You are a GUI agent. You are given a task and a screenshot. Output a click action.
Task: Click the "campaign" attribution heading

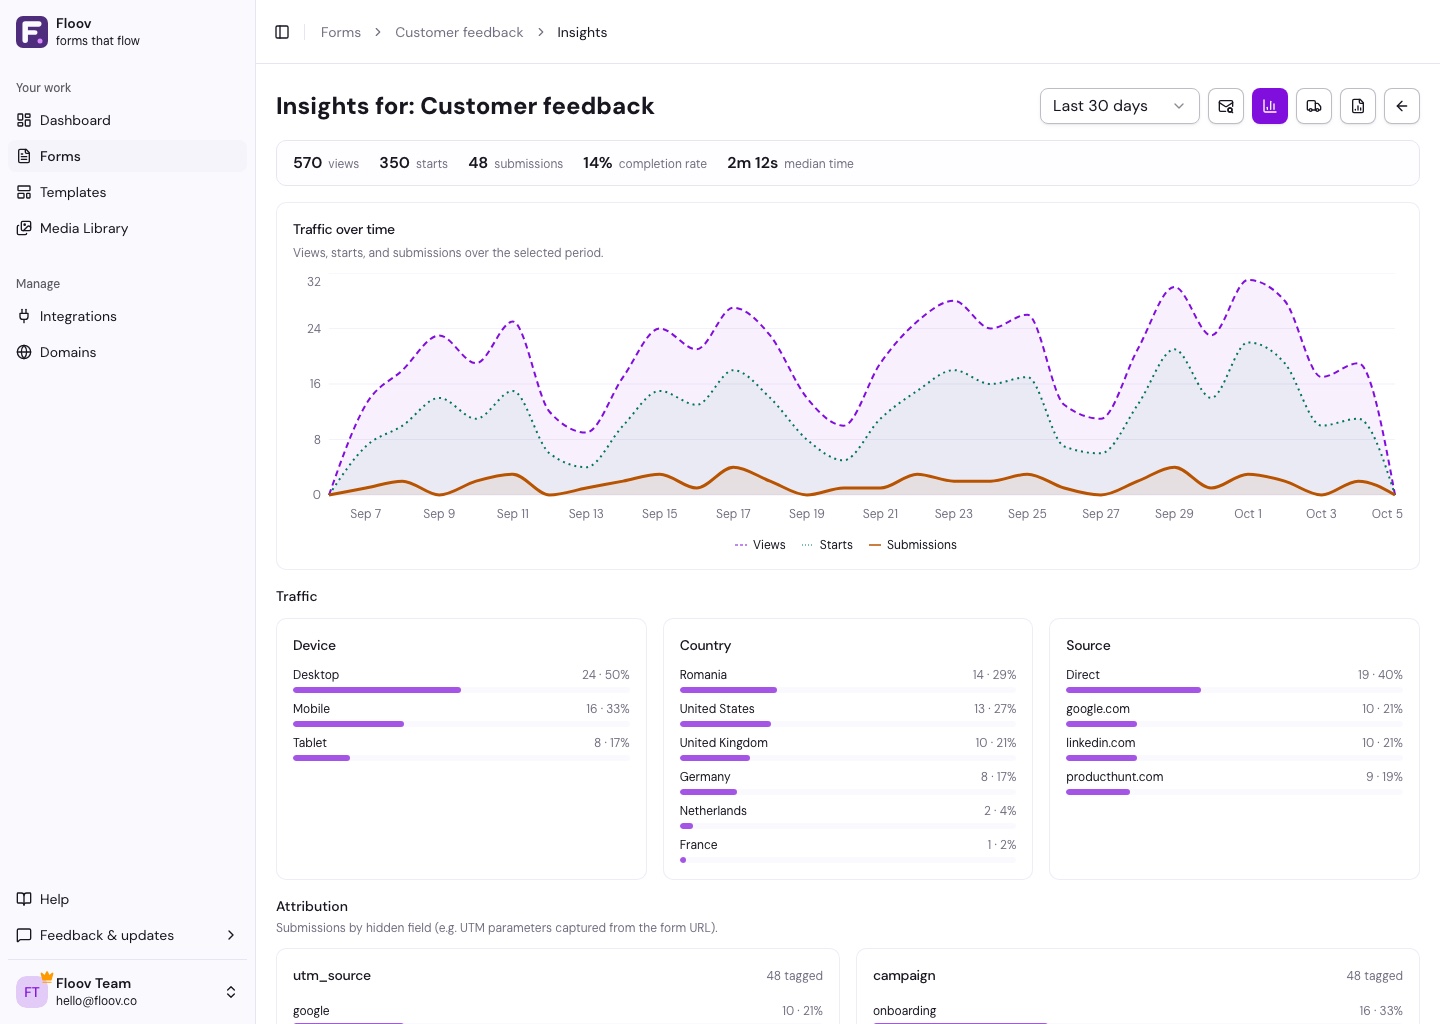tap(904, 976)
